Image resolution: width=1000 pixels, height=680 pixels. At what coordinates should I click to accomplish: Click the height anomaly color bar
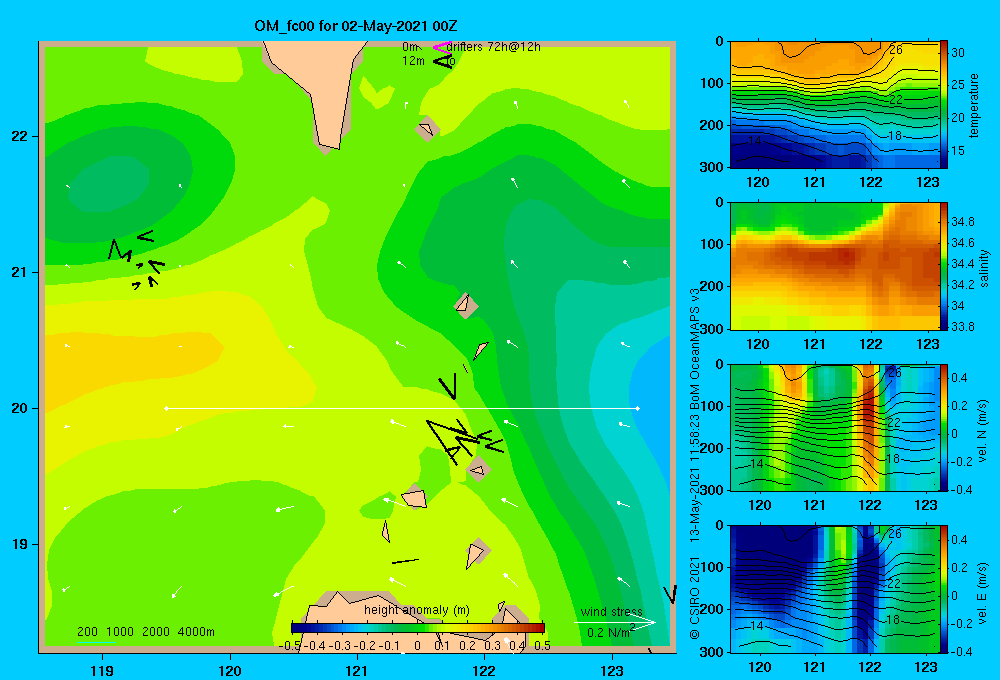[418, 628]
